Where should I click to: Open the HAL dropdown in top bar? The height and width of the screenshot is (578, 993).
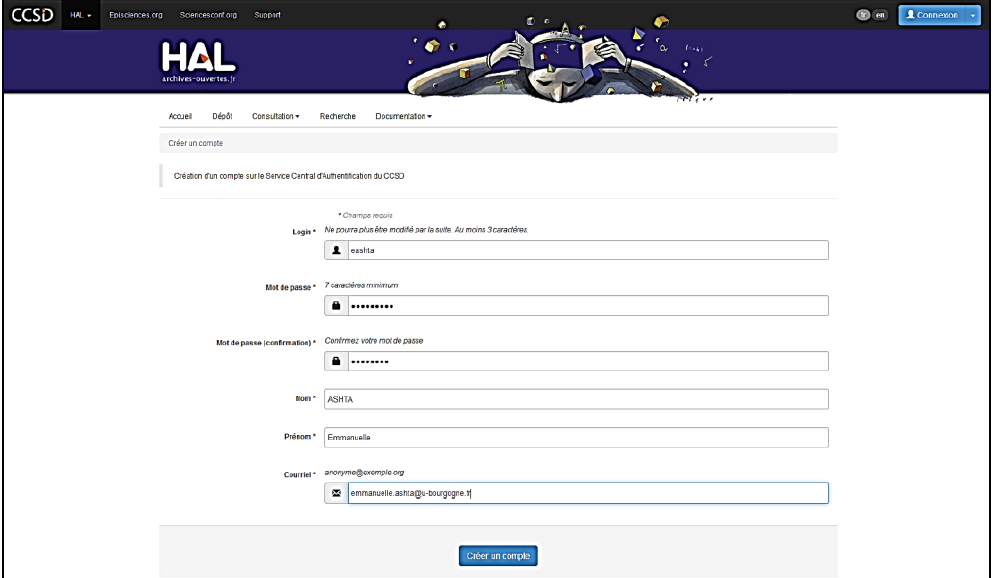point(80,15)
